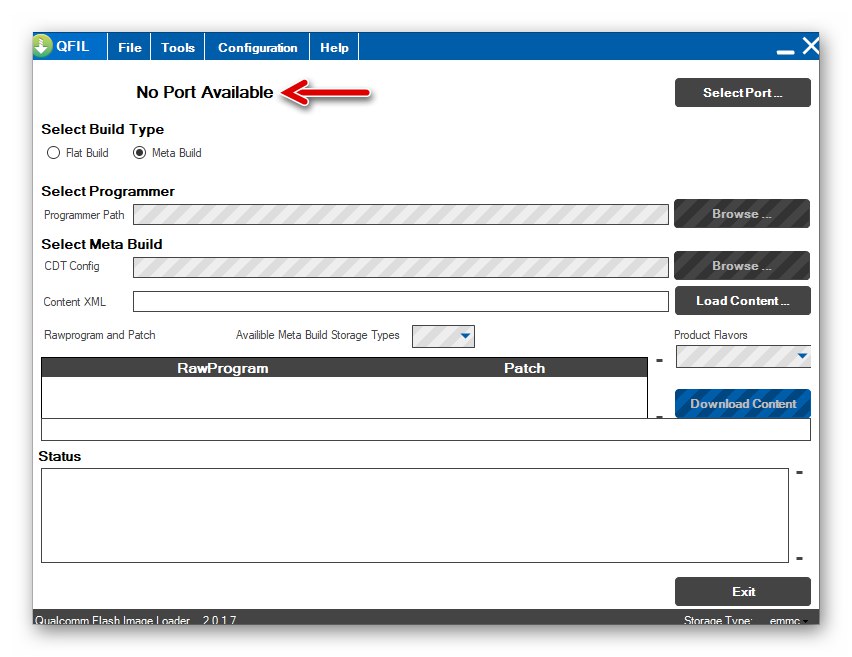The width and height of the screenshot is (852, 657).
Task: Click the Product Flavors label
Action: pyautogui.click(x=711, y=335)
